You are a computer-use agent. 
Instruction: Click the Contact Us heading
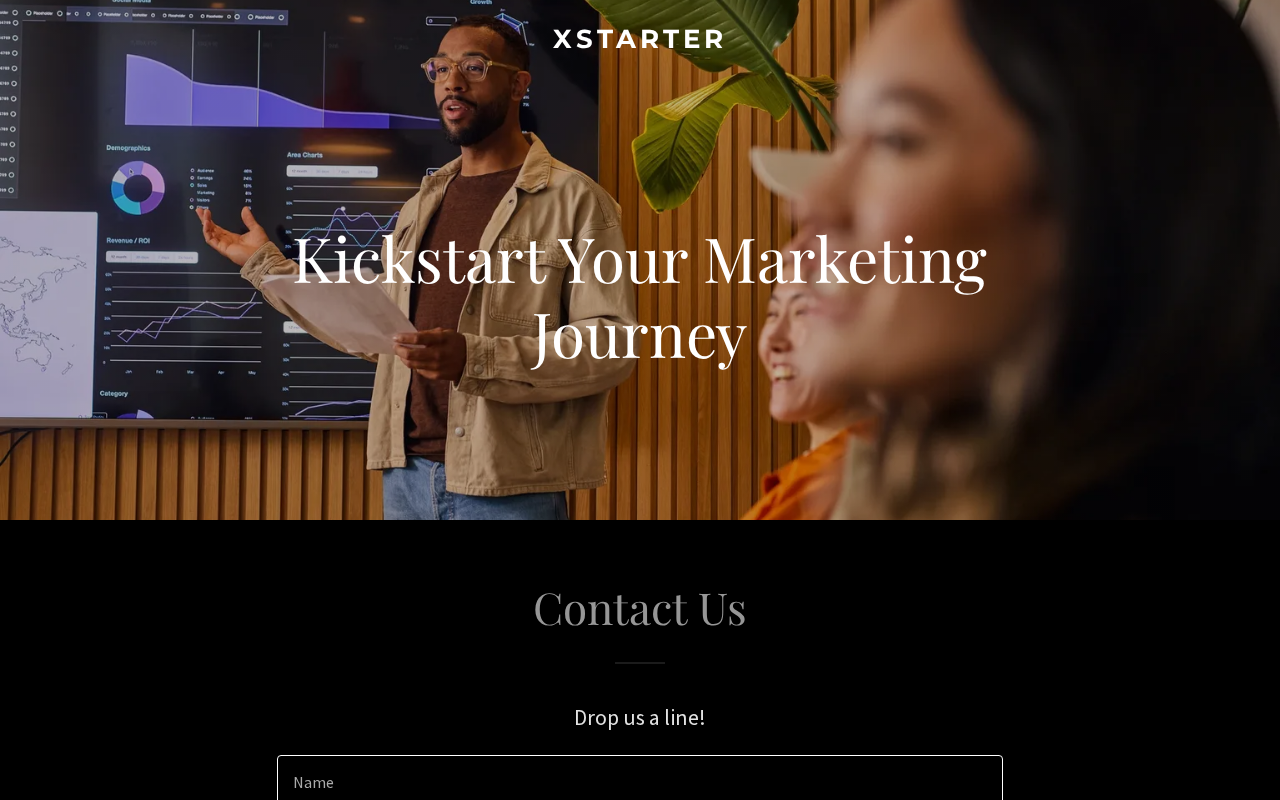pos(640,608)
